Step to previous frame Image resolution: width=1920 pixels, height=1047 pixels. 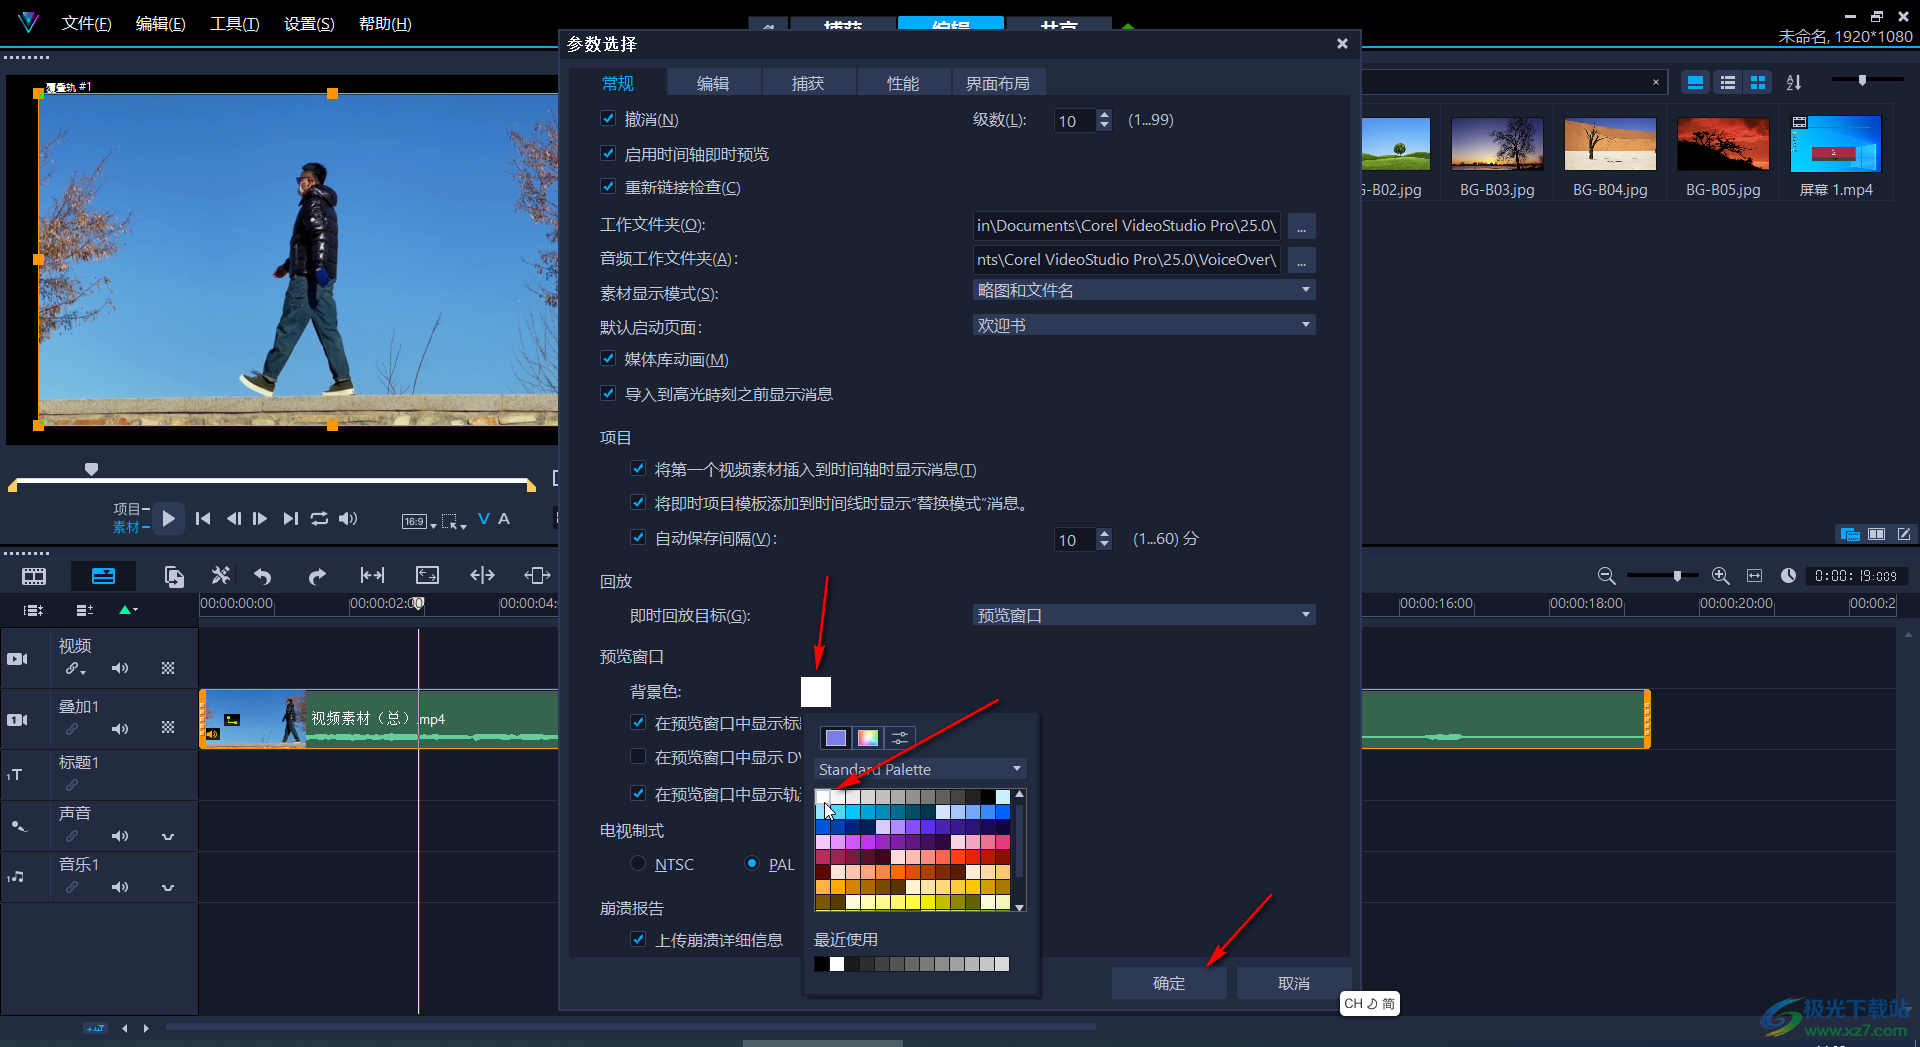233,518
